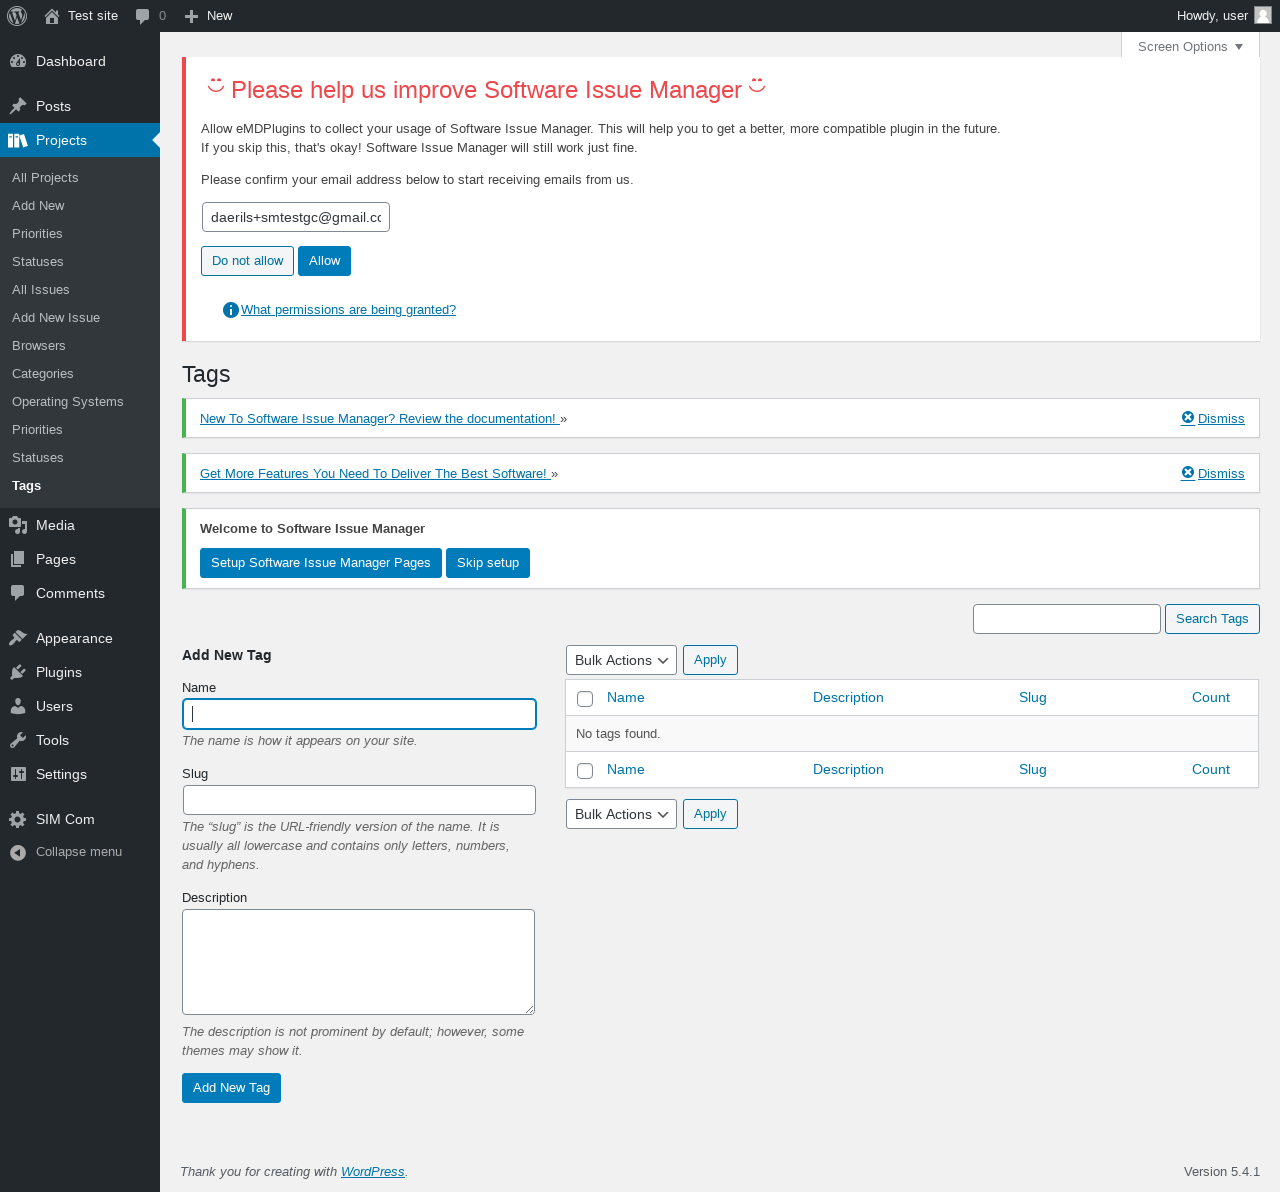Click the Collapse menu arrow icon

click(18, 852)
